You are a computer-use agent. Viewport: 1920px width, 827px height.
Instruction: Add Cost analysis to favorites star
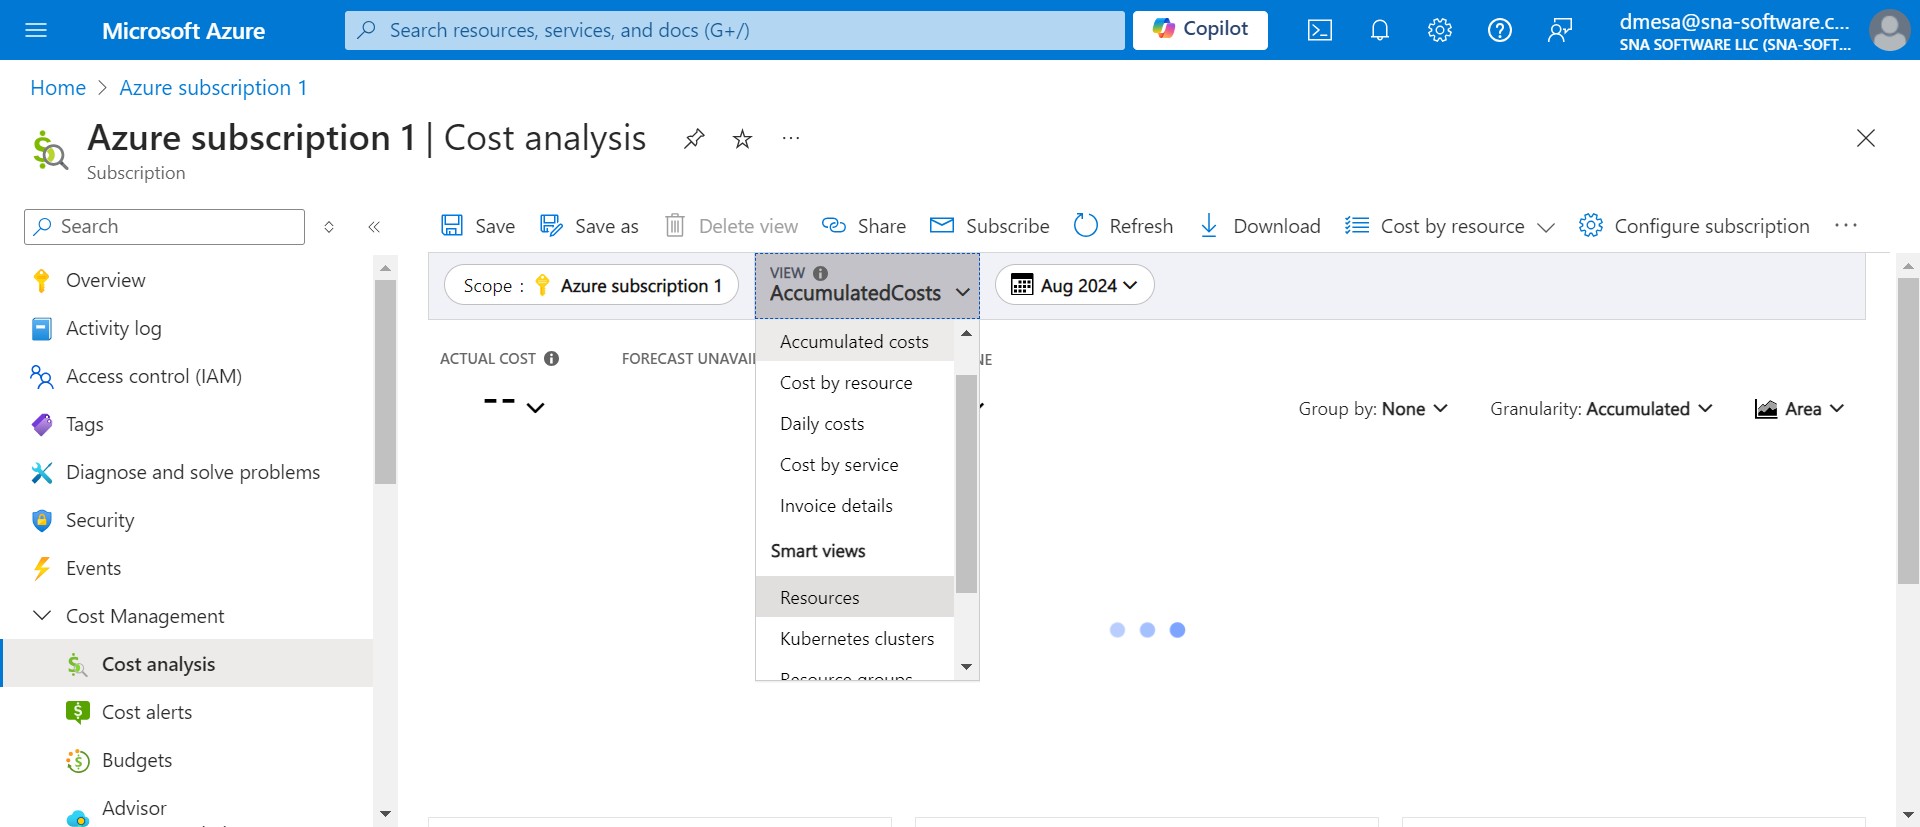742,139
